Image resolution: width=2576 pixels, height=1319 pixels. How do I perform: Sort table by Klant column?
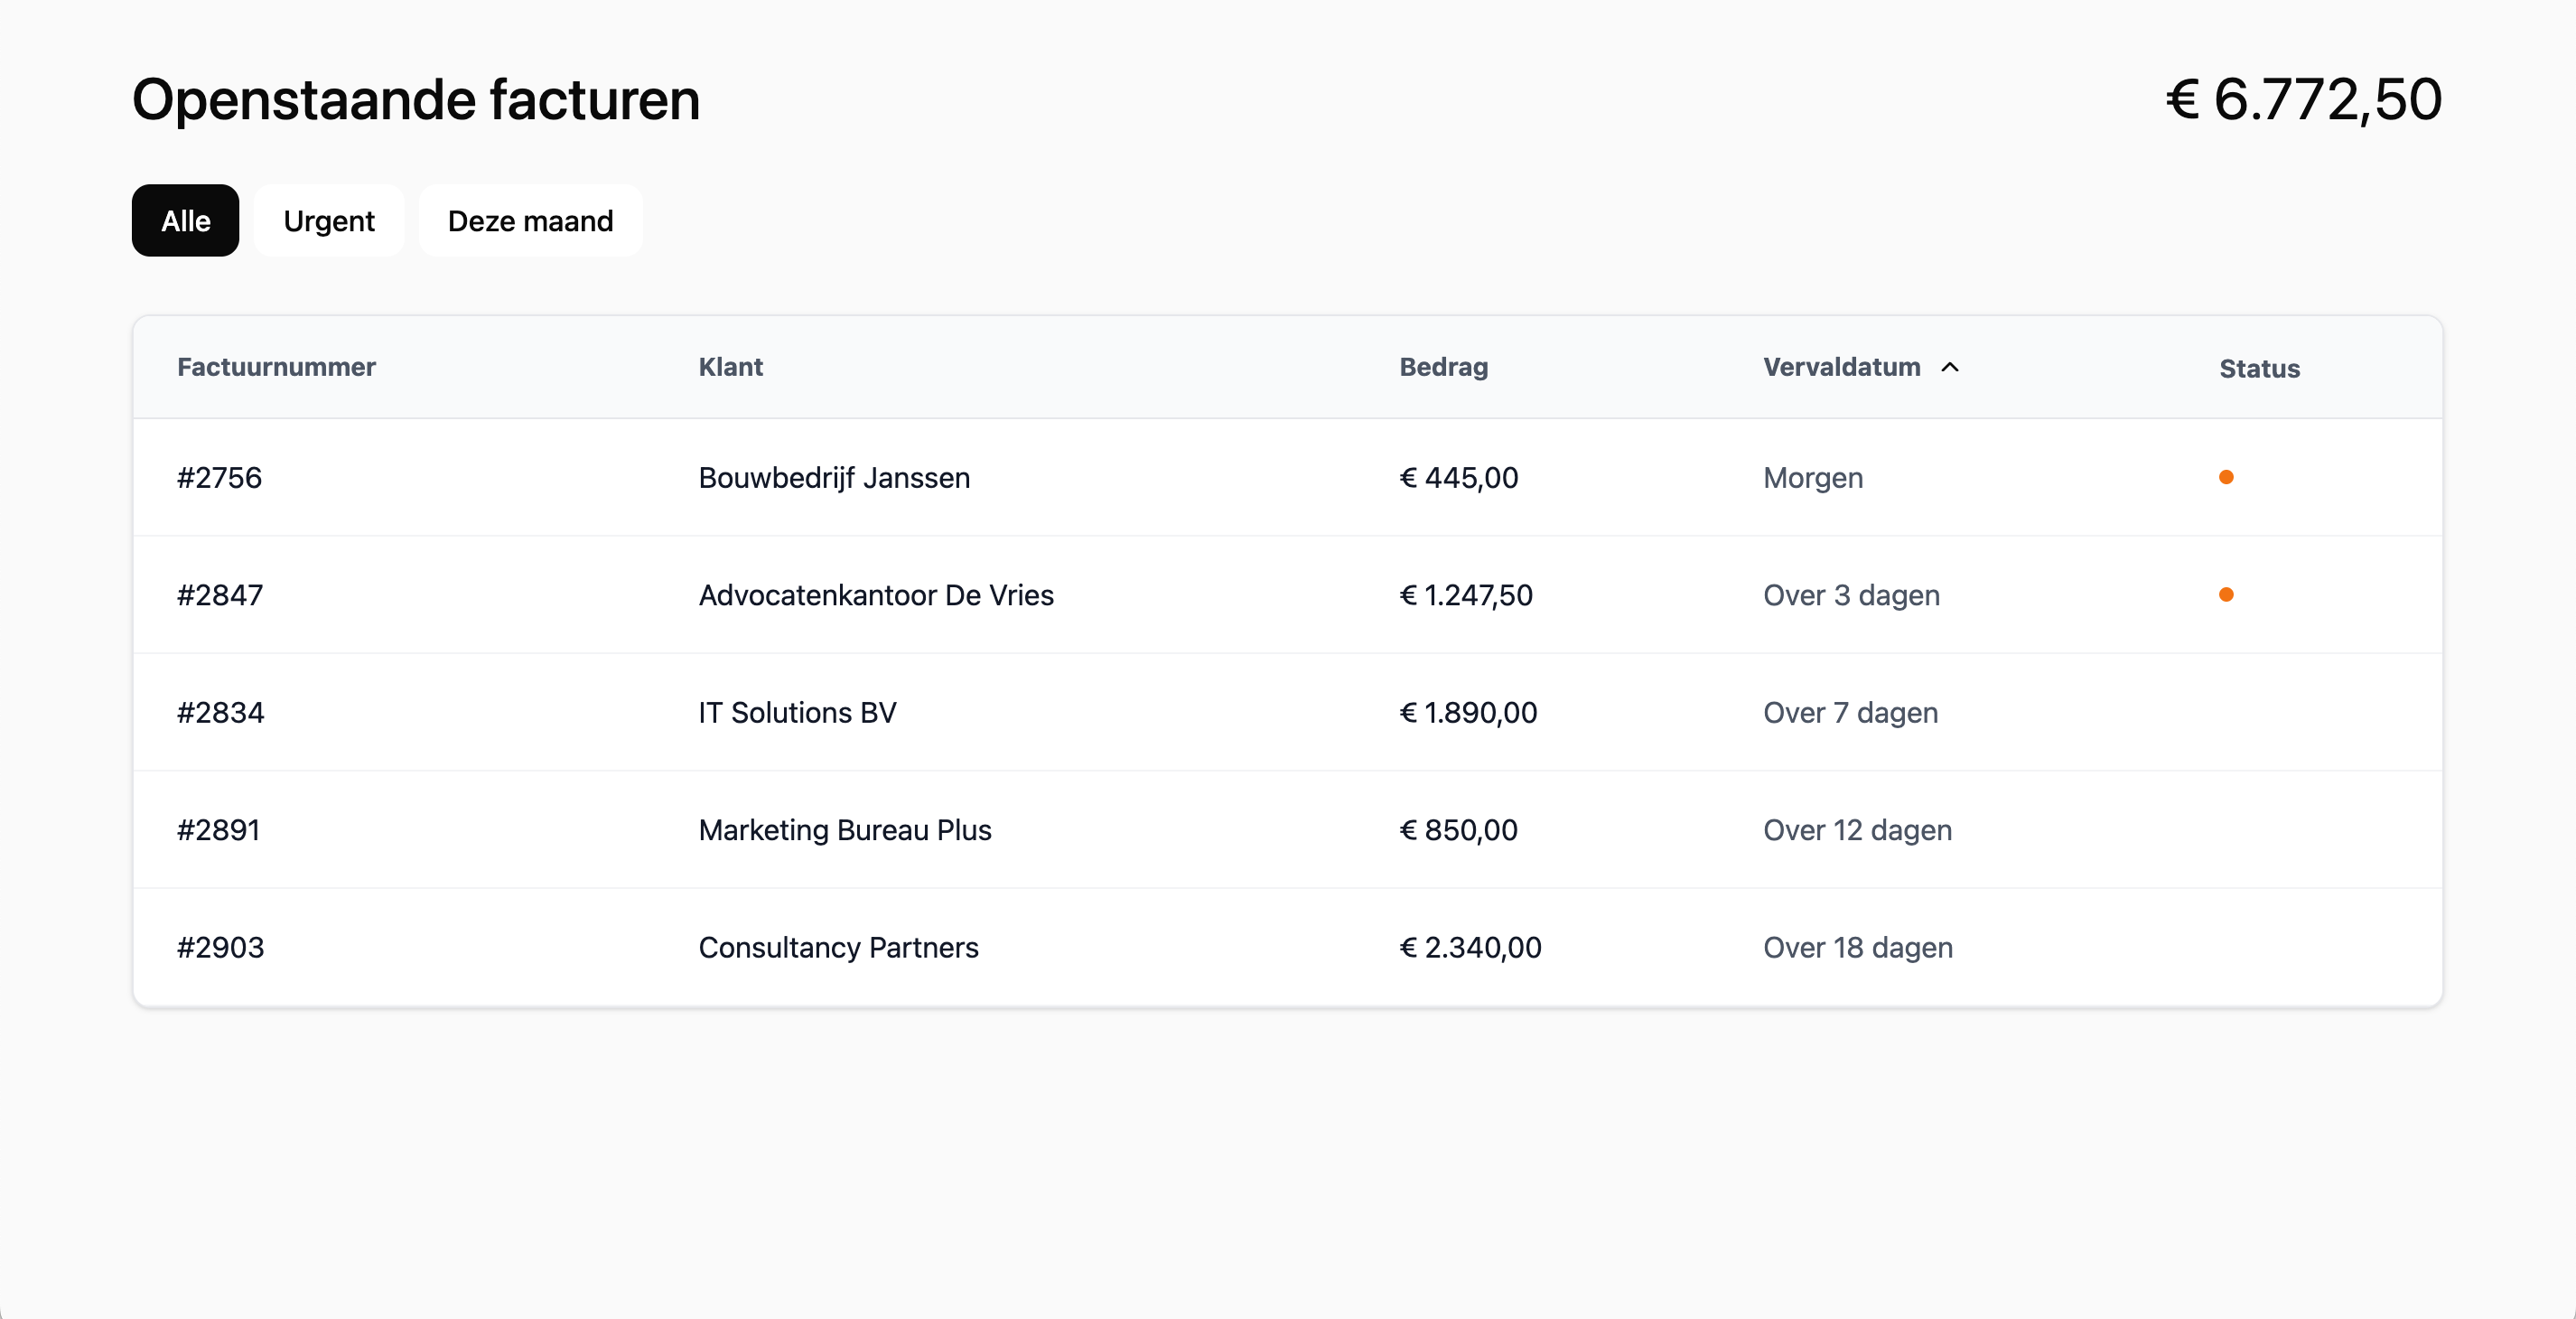[x=730, y=367]
